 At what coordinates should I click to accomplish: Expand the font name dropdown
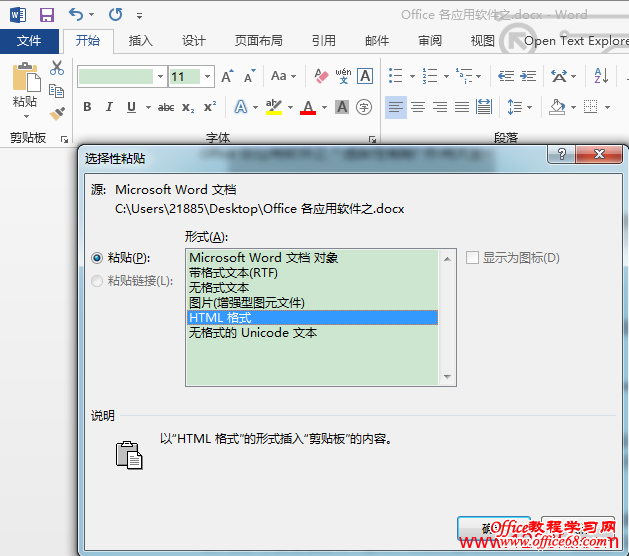(160, 76)
